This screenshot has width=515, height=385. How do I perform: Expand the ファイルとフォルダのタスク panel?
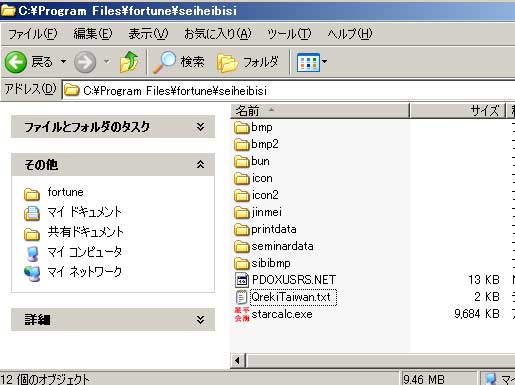pyautogui.click(x=200, y=127)
